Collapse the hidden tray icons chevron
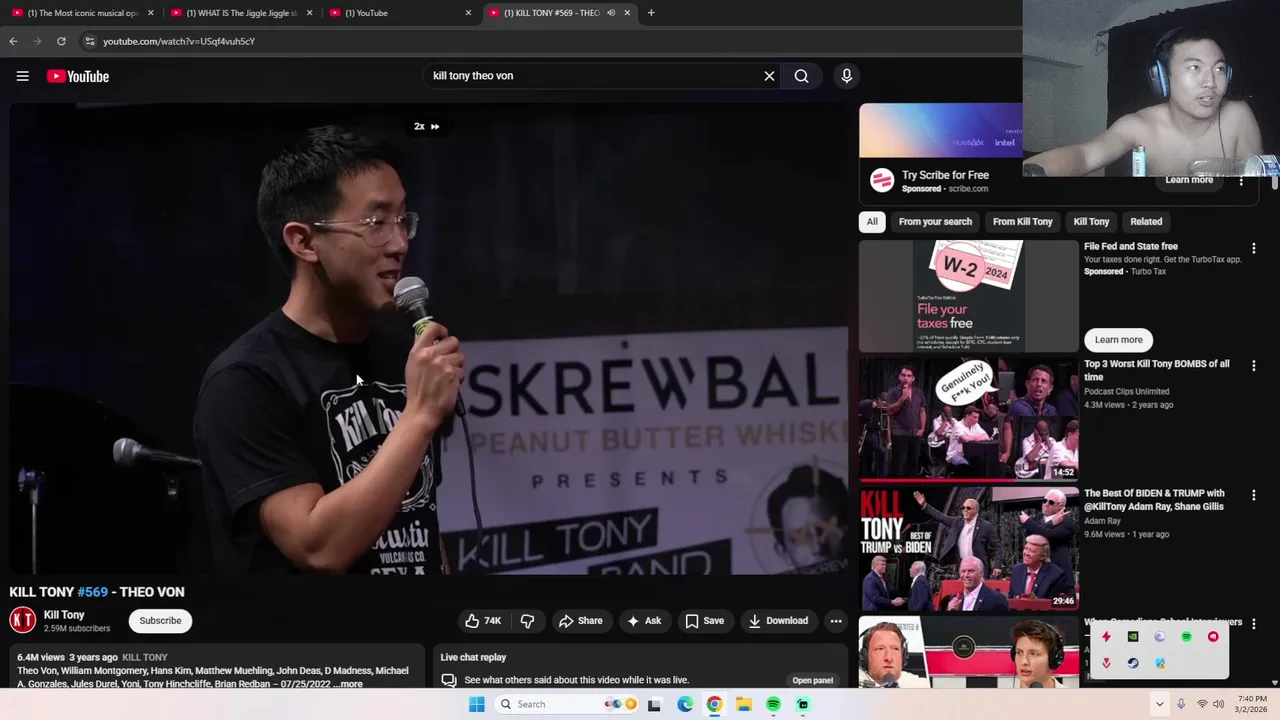The width and height of the screenshot is (1280, 720). pos(1159,704)
